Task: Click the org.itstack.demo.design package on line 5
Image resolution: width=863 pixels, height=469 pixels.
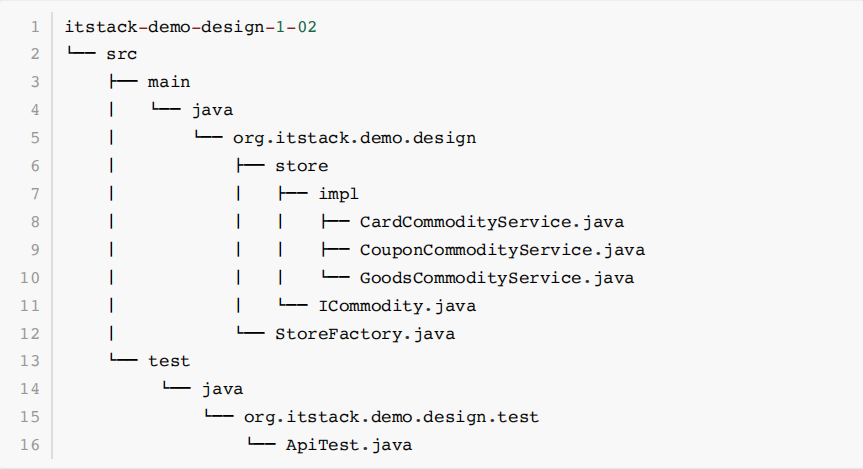Action: click(x=354, y=138)
